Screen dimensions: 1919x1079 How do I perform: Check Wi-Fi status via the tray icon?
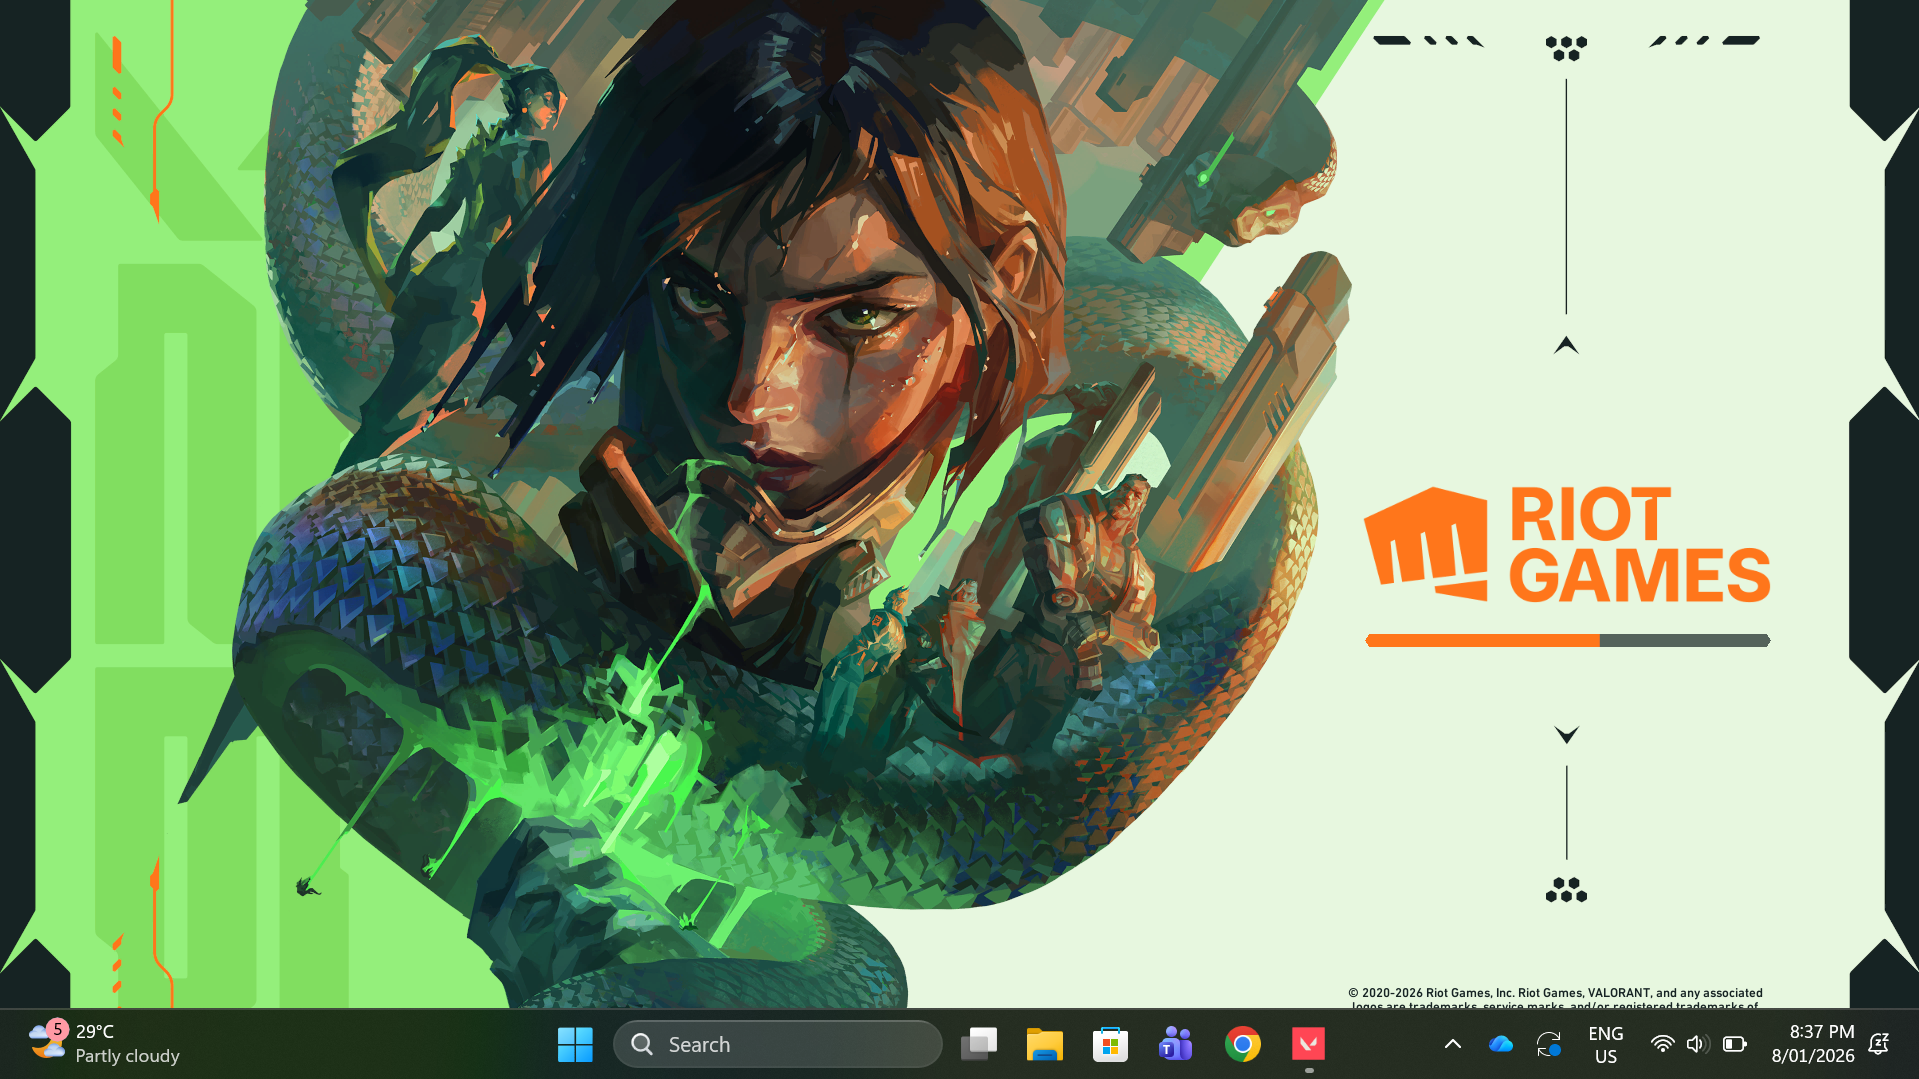tap(1663, 1043)
